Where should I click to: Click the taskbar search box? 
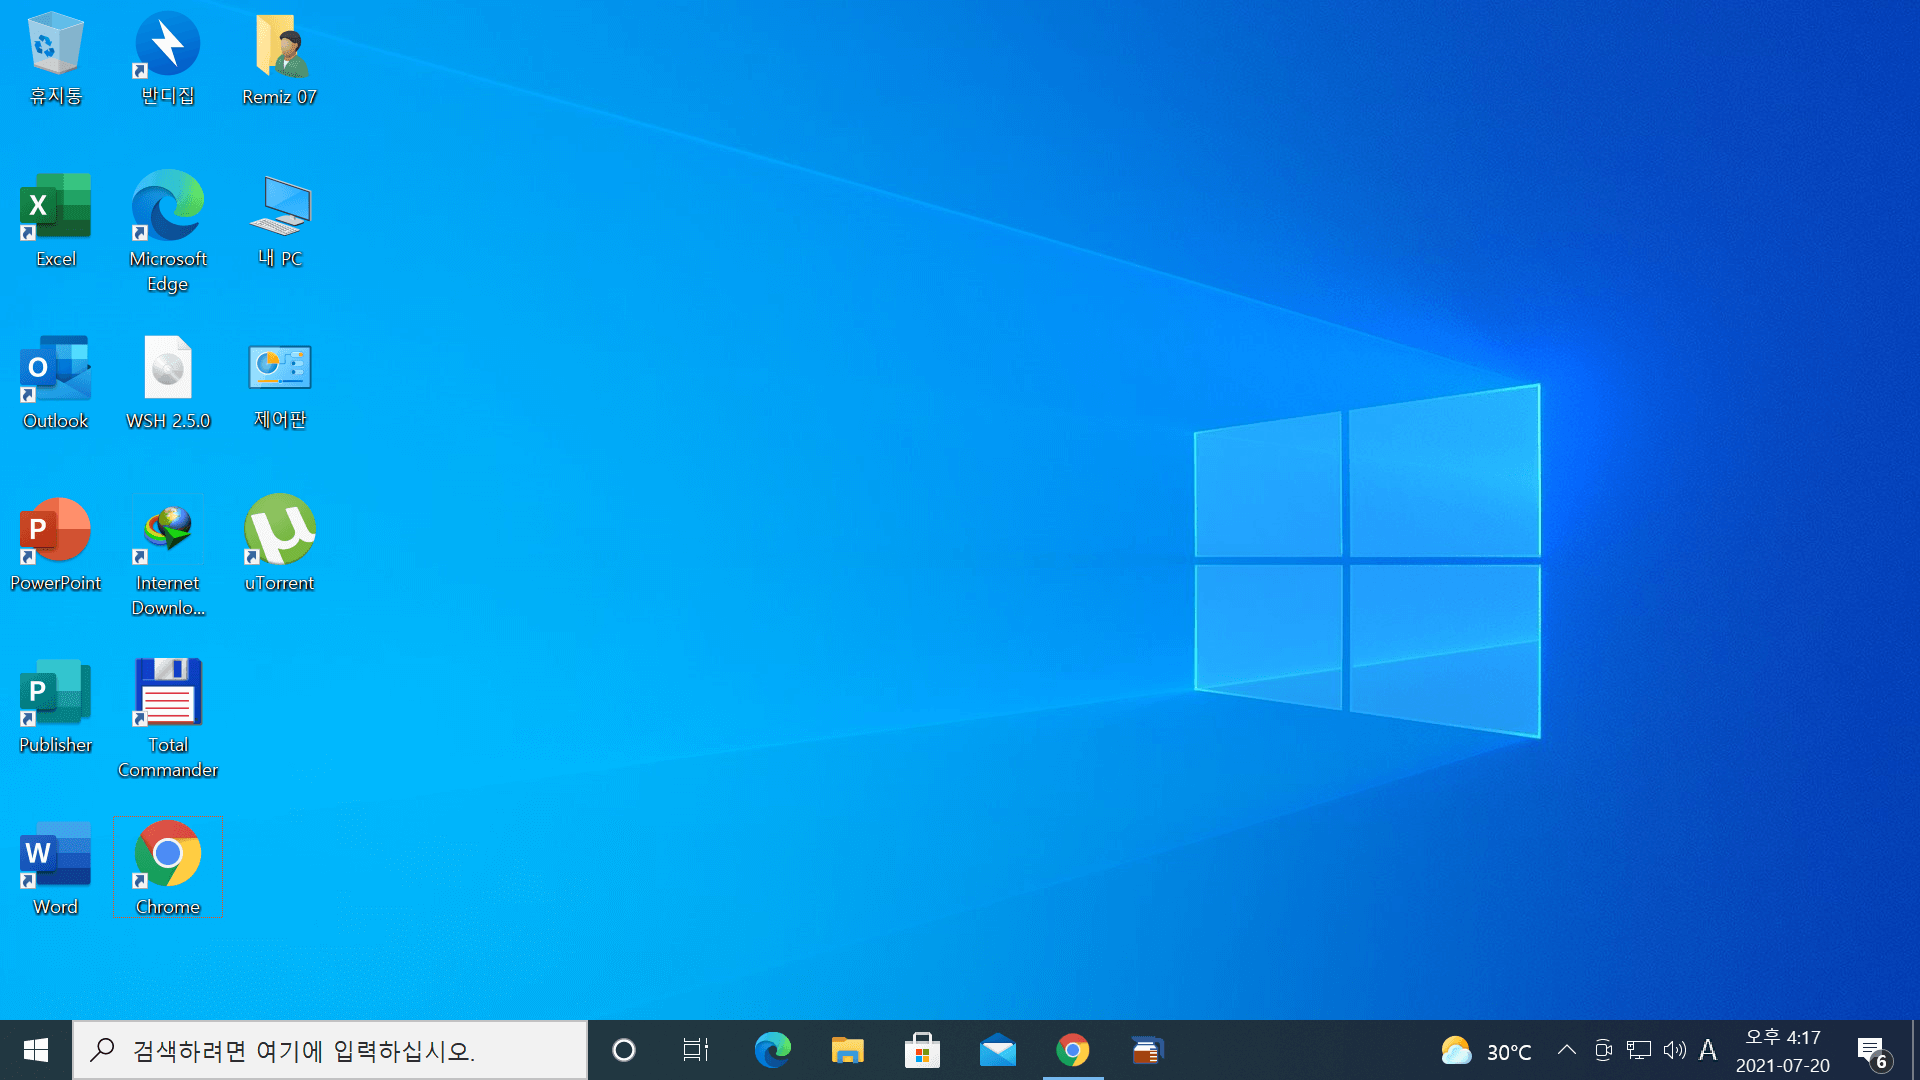tap(330, 1050)
